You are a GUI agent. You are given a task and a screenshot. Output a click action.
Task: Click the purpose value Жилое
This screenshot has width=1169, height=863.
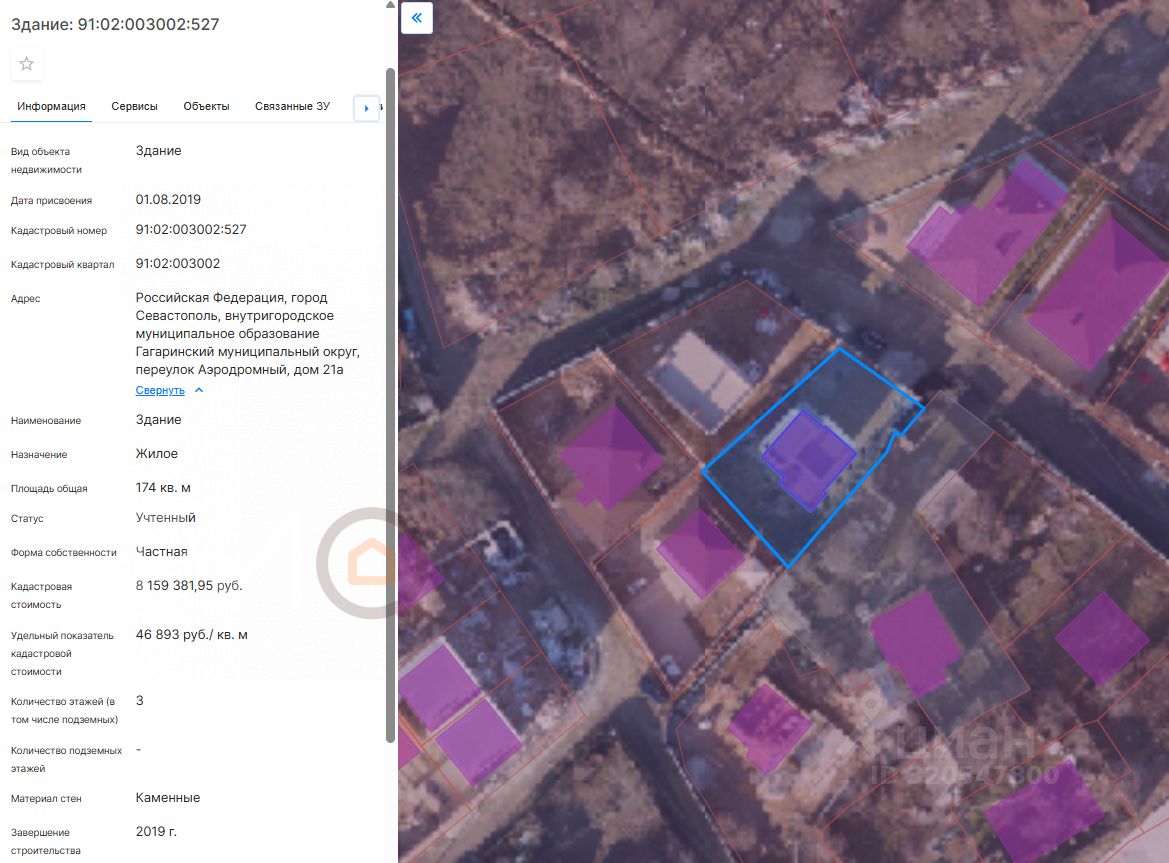point(157,454)
